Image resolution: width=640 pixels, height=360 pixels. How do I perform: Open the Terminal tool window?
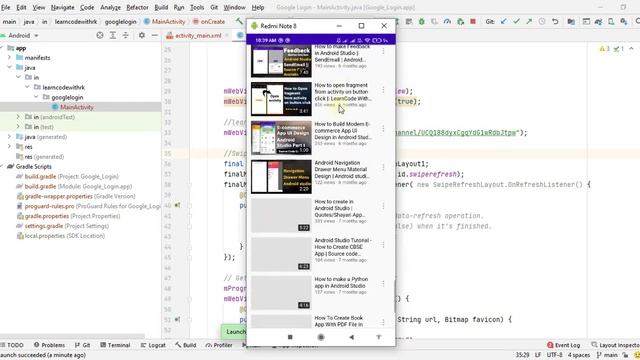pyautogui.click(x=115, y=345)
